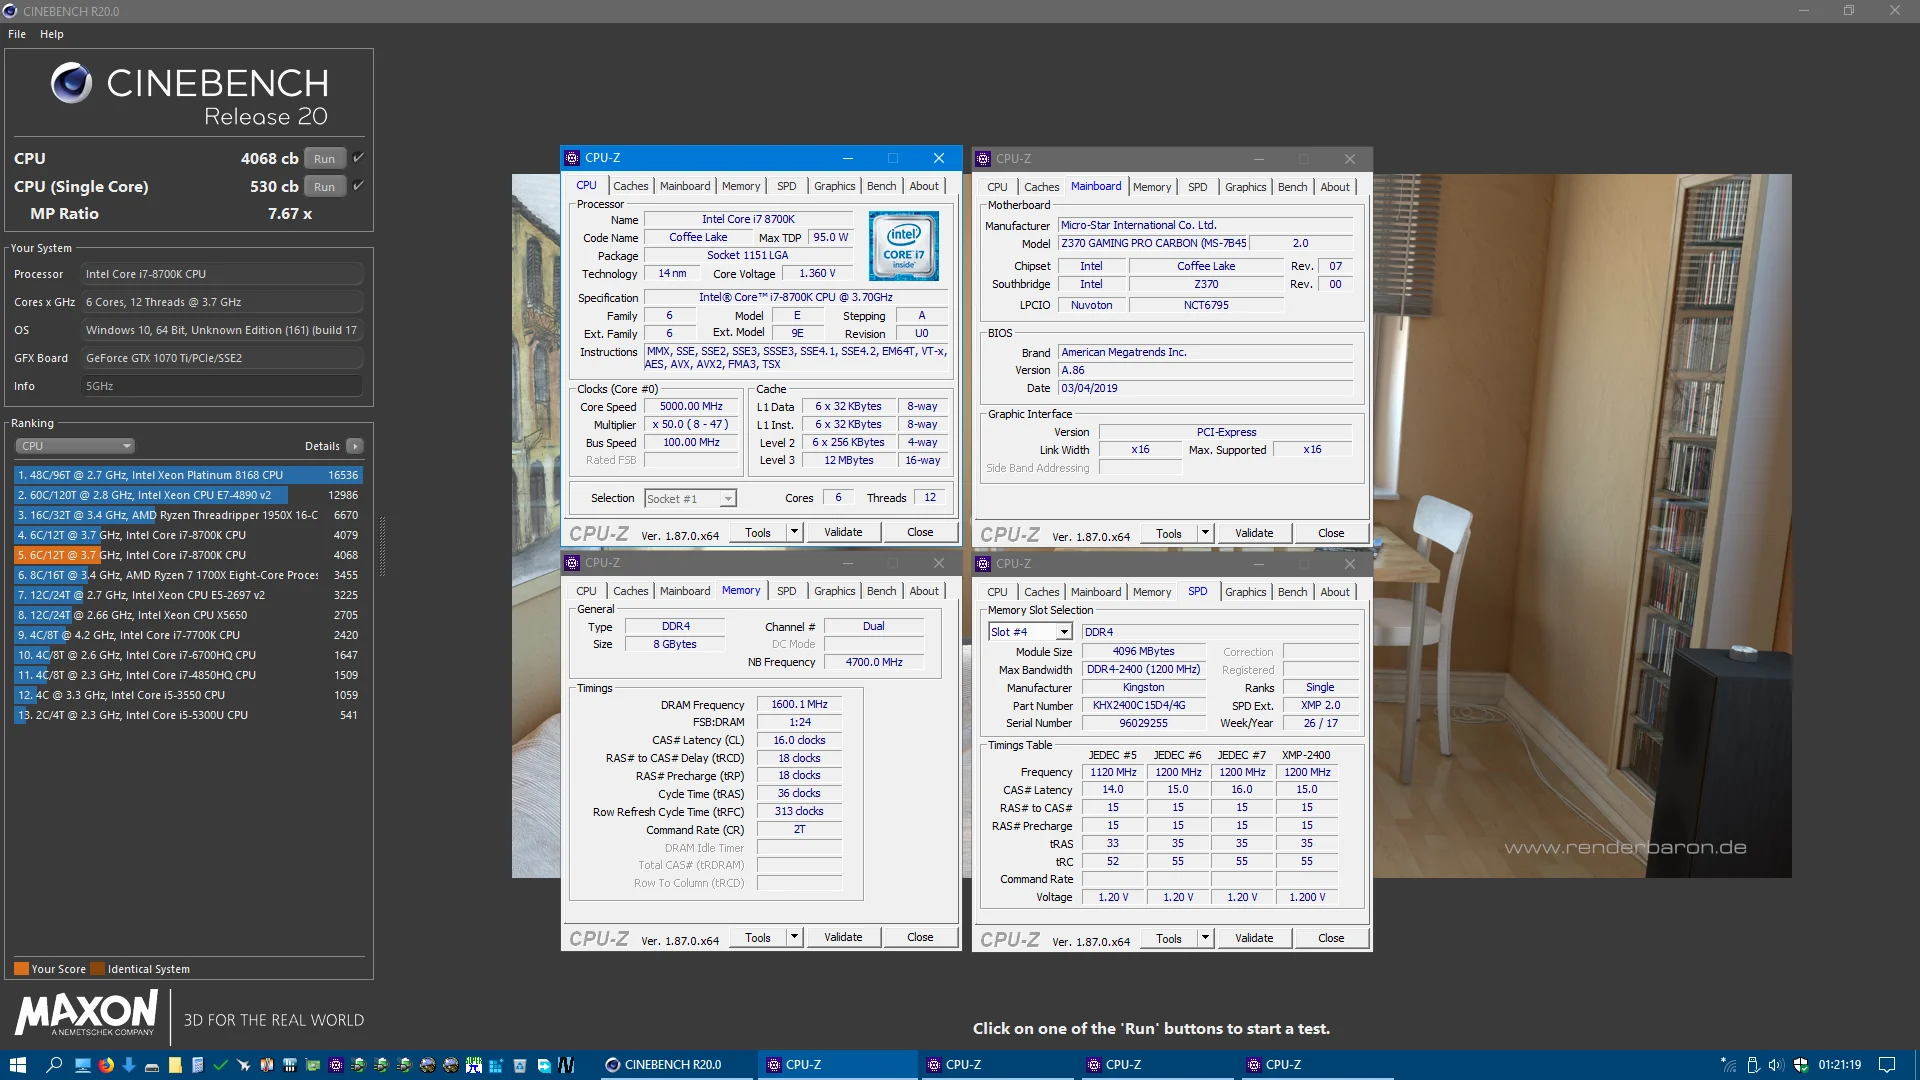The width and height of the screenshot is (1920, 1080).
Task: Click the Intel Core i7 logo in CPU-Z
Action: pyautogui.click(x=903, y=245)
